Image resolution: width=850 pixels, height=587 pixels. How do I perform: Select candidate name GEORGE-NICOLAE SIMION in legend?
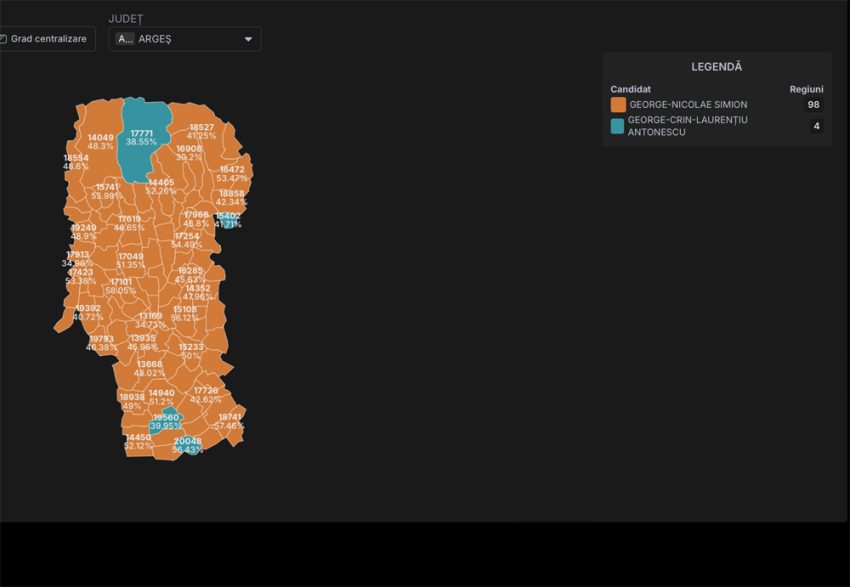(x=690, y=104)
